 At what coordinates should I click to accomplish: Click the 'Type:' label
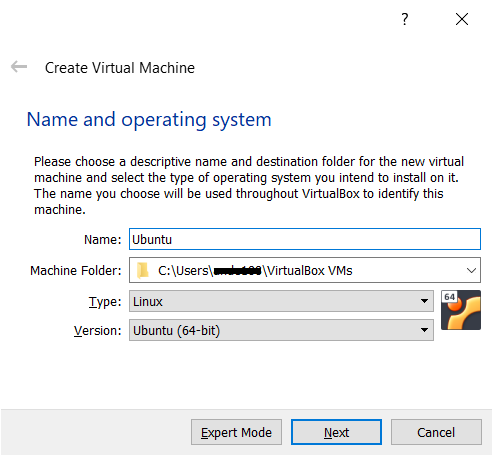(105, 302)
